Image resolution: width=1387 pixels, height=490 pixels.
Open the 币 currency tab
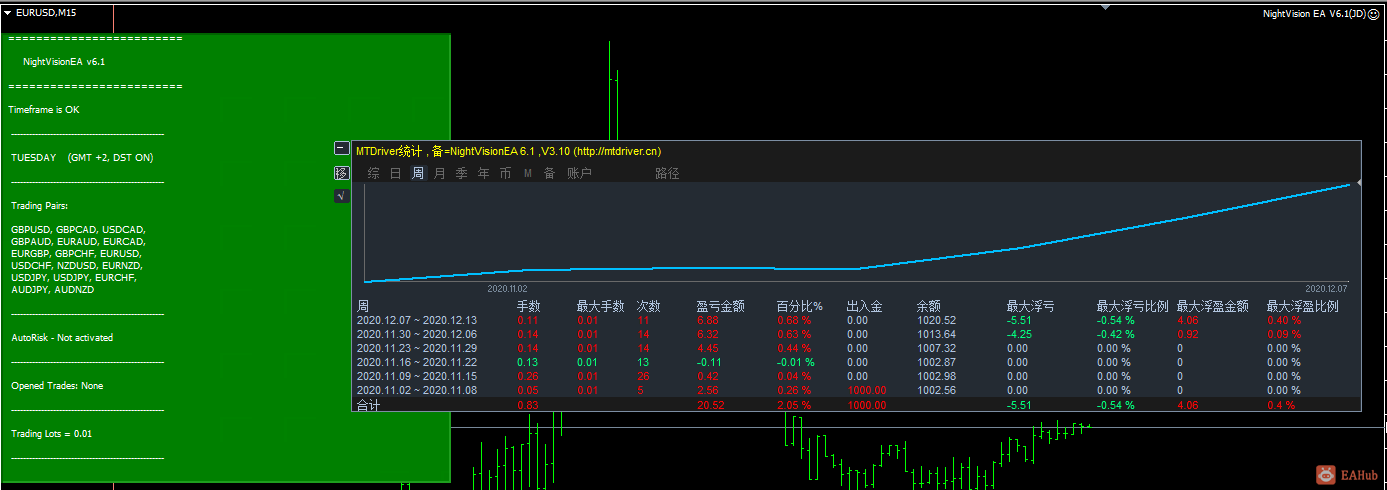505,173
